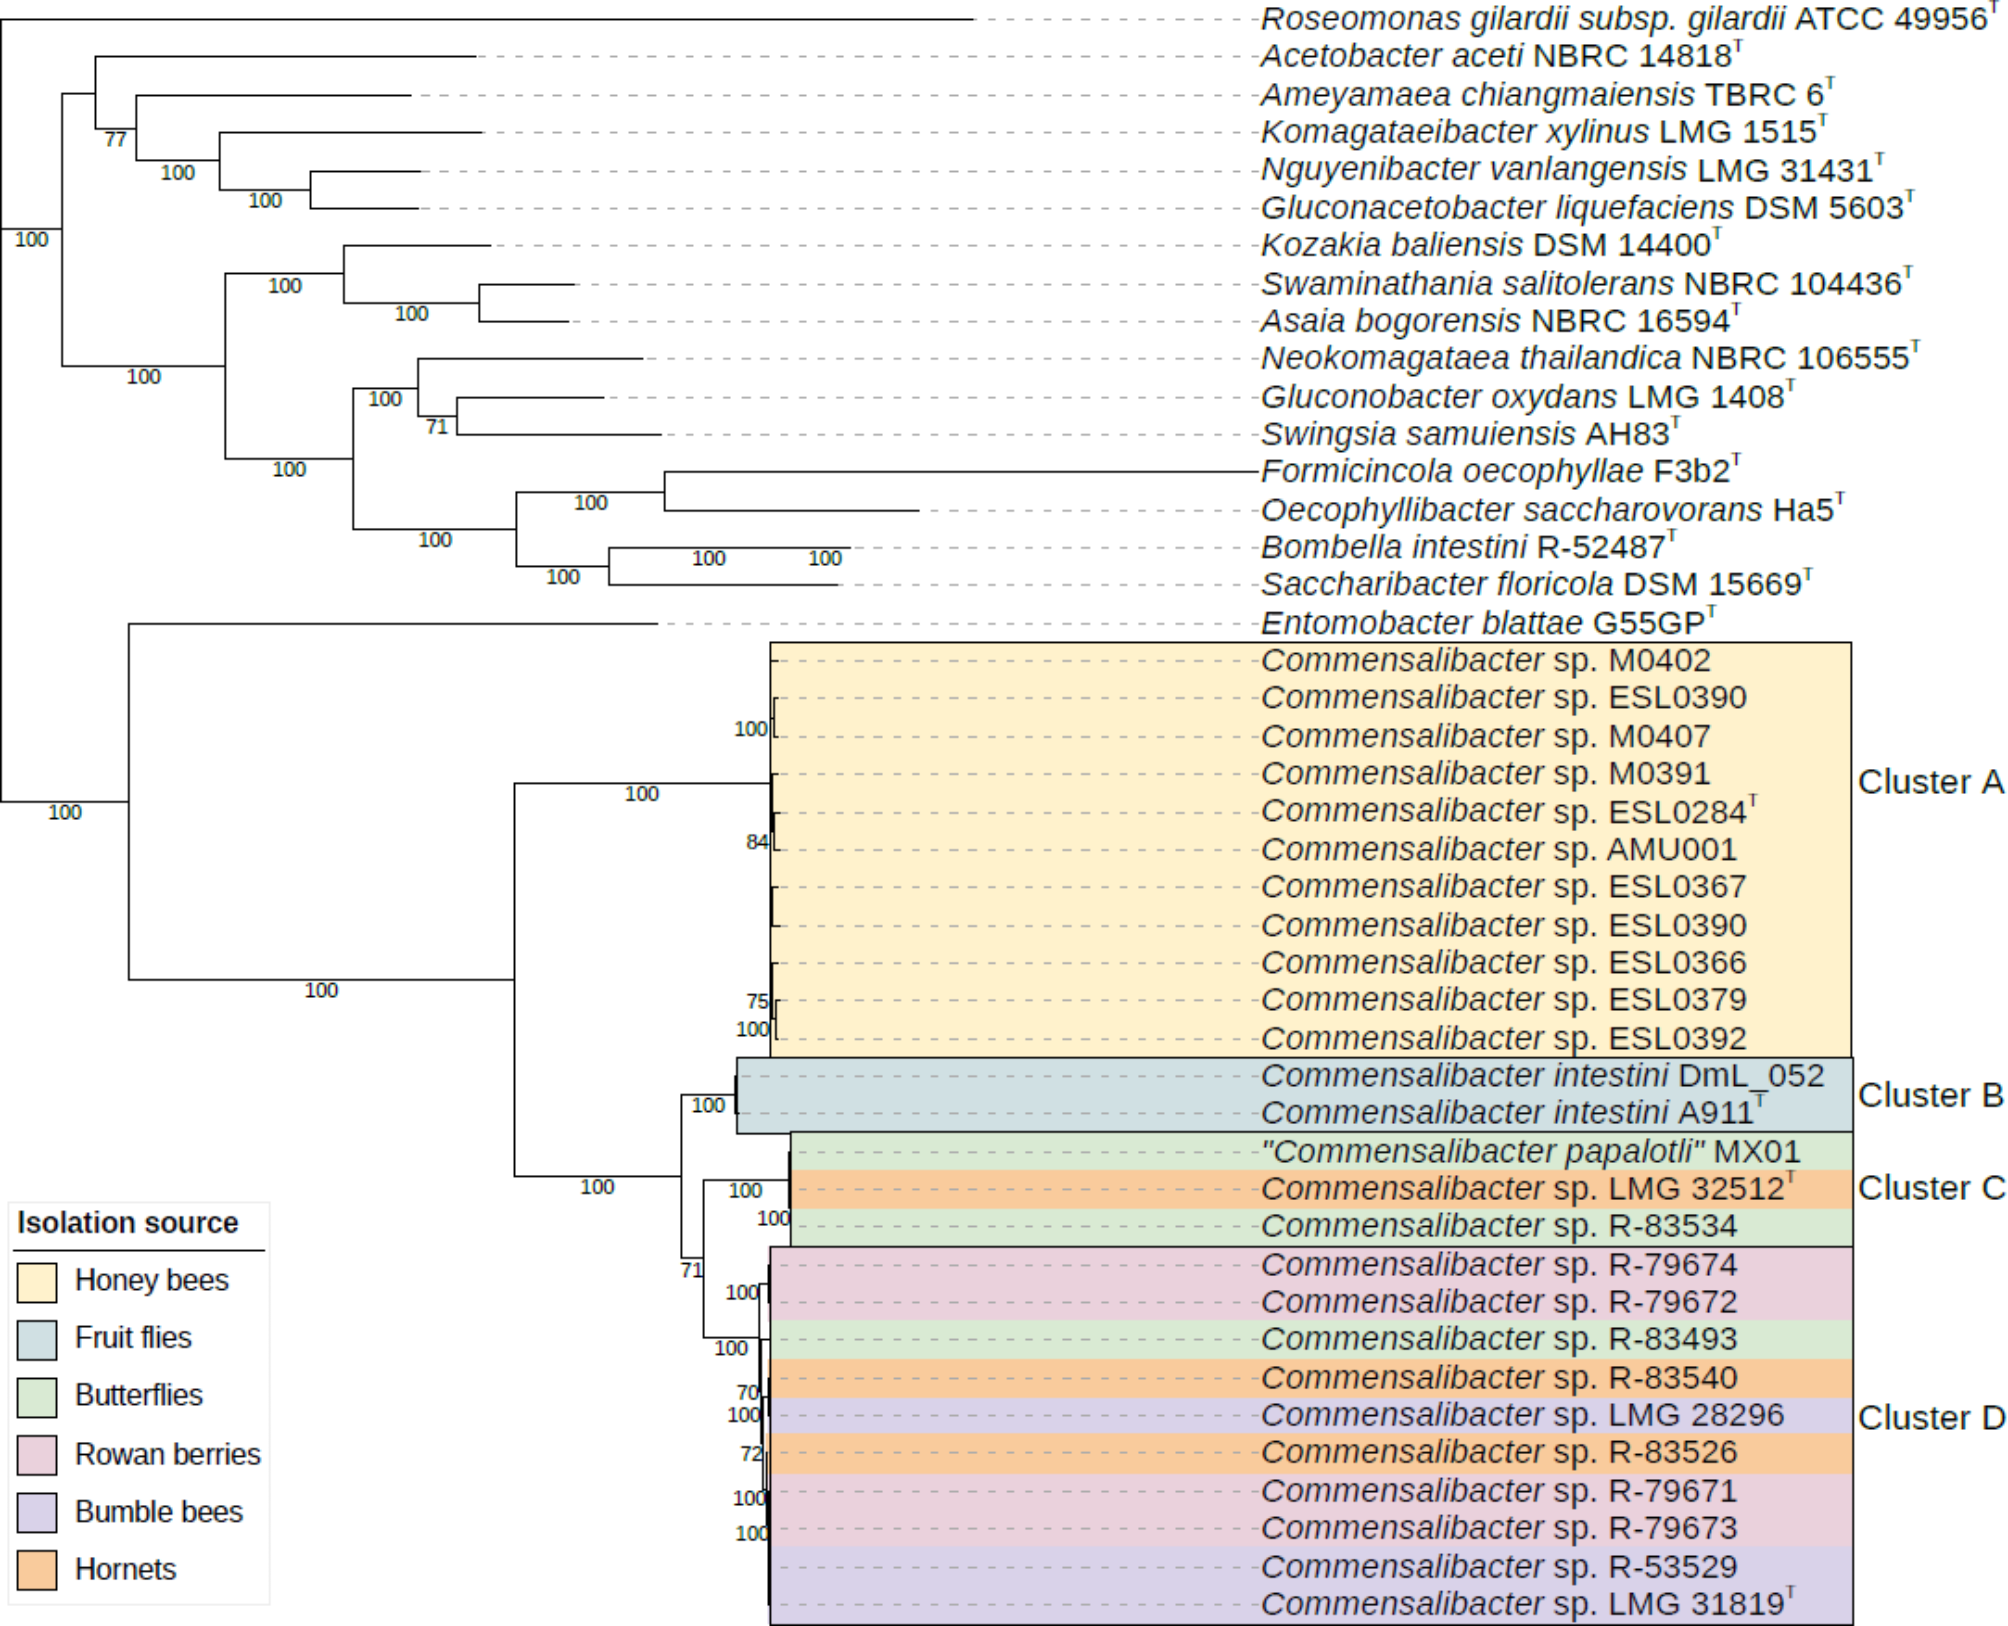Click the "Commensalibacter papalotli" MX01 label
This screenshot has height=1626, width=2008.
tap(1531, 1151)
